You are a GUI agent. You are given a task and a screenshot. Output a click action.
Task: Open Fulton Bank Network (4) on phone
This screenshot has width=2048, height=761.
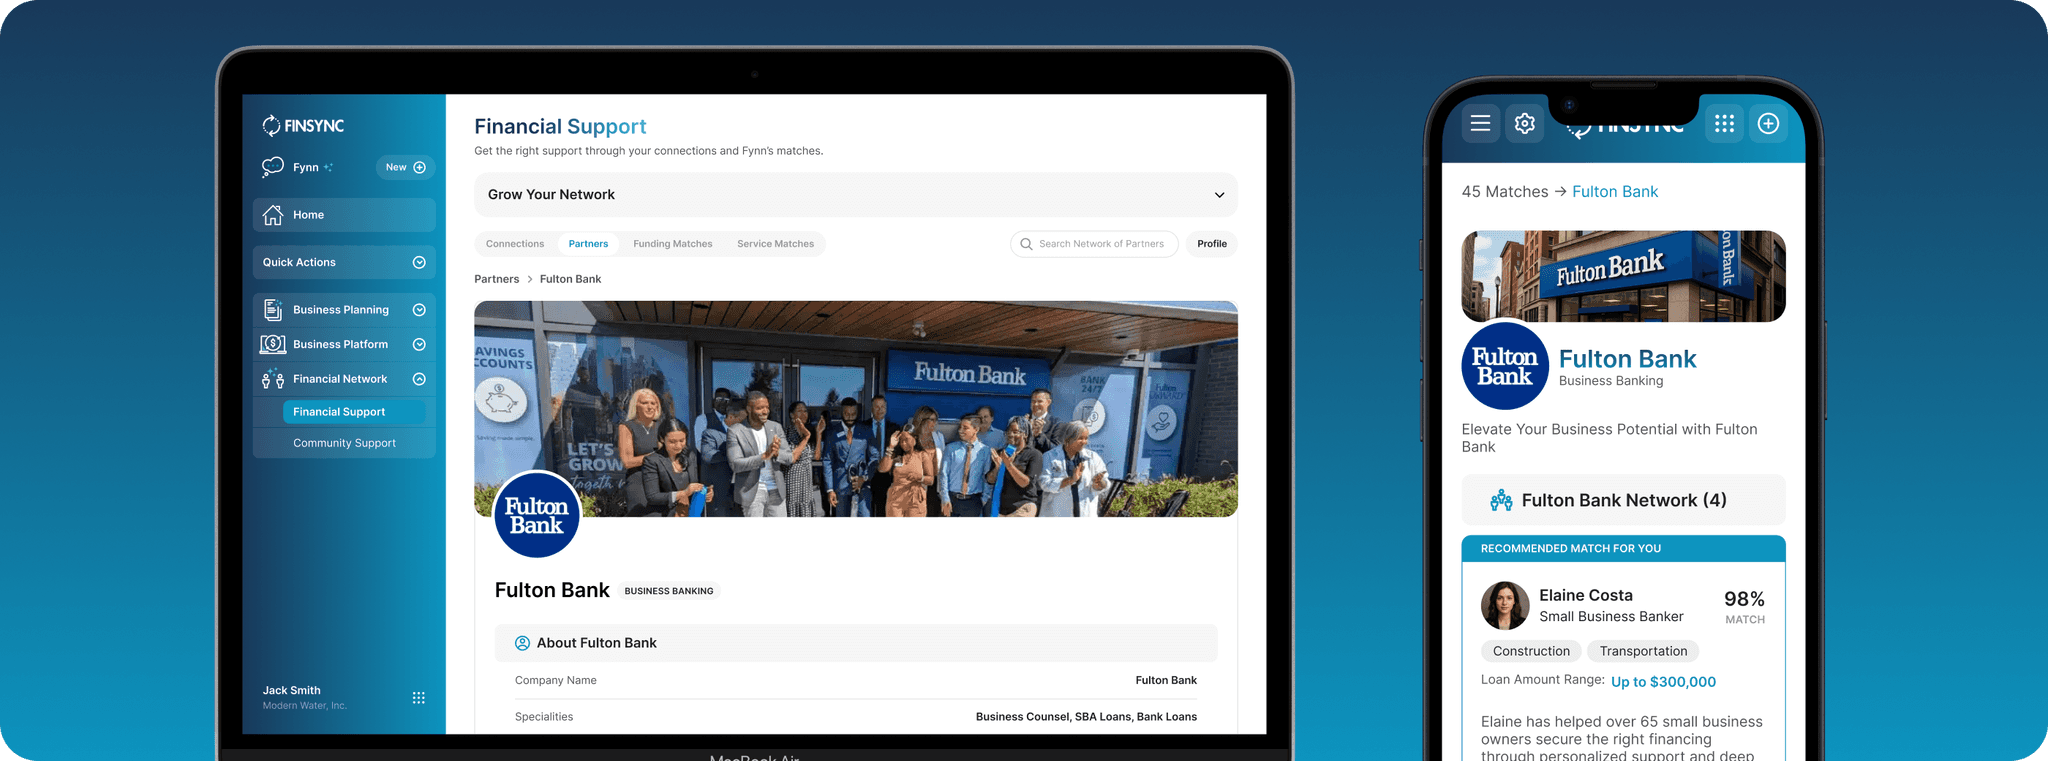click(1624, 500)
